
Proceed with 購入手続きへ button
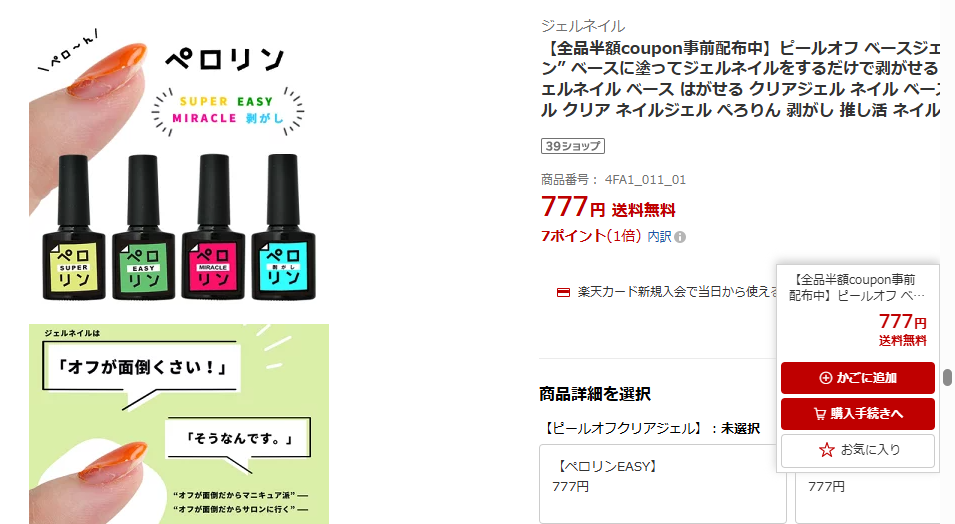(858, 414)
